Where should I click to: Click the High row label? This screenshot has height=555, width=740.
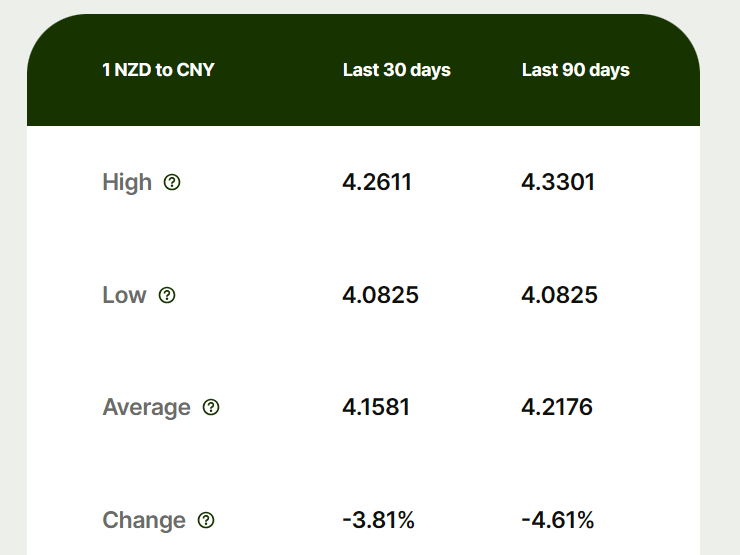coord(127,183)
